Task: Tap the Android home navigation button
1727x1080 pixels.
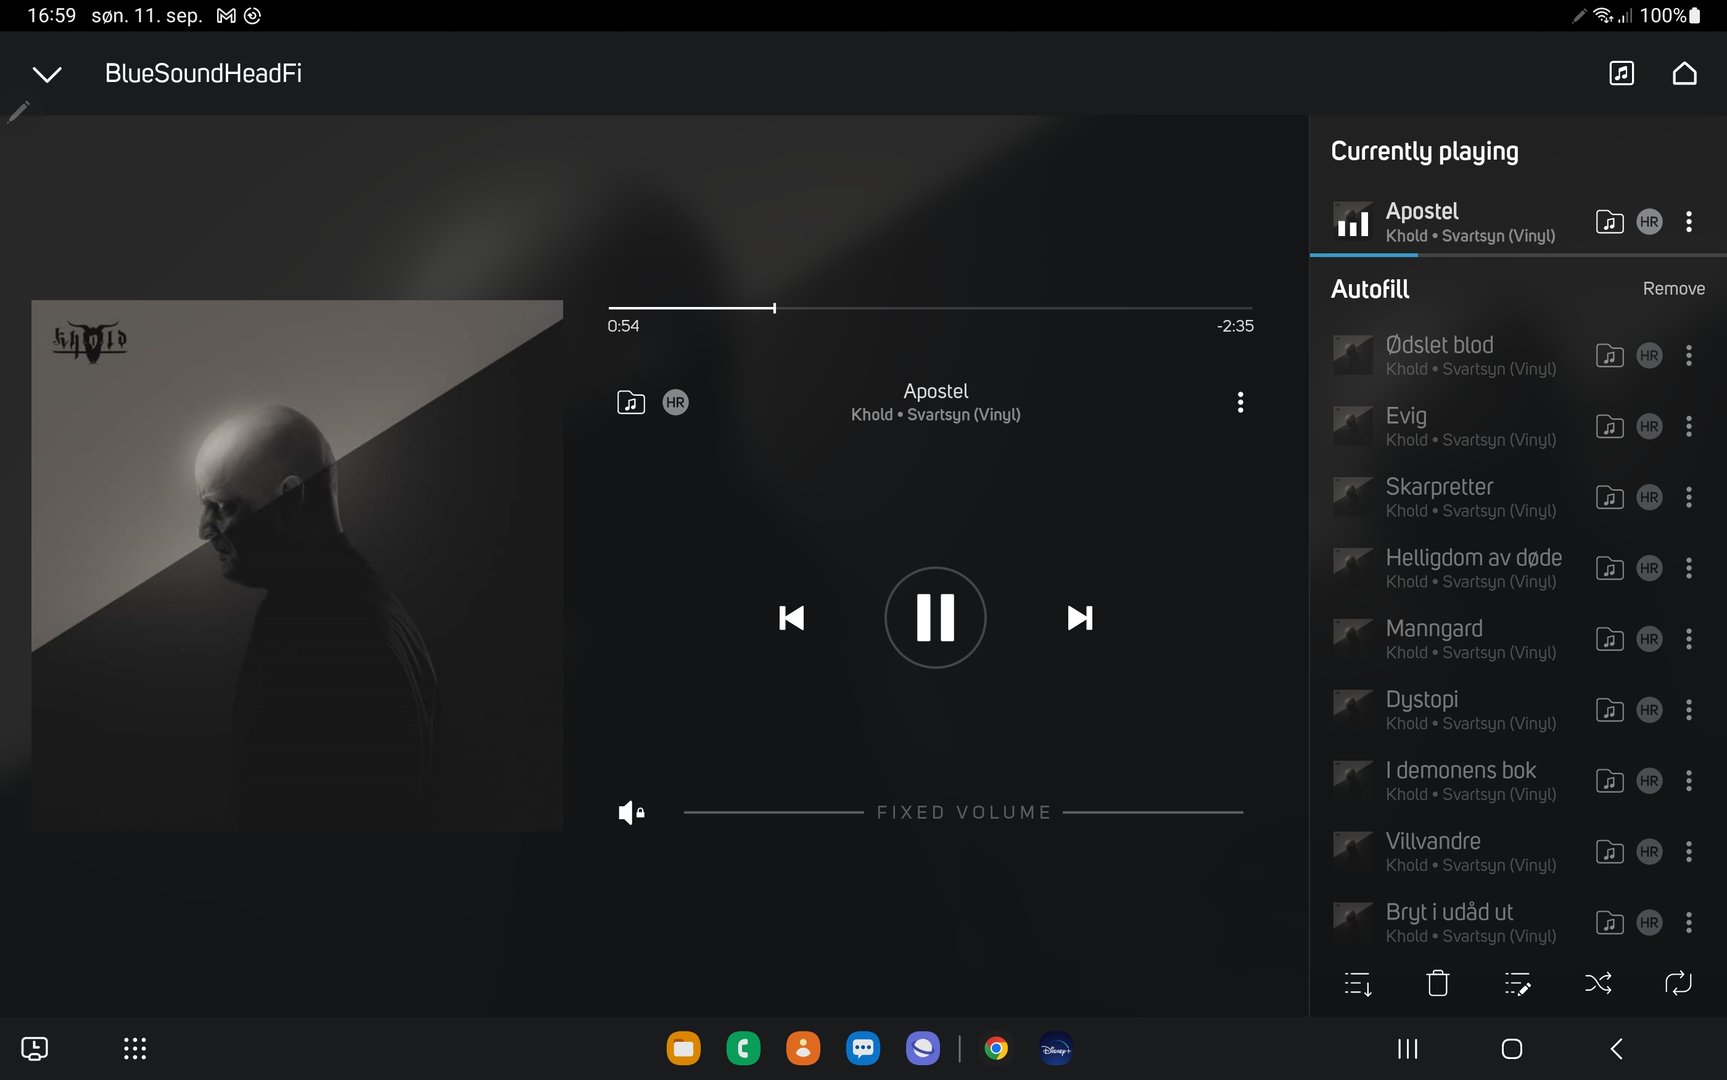Action: [1512, 1048]
